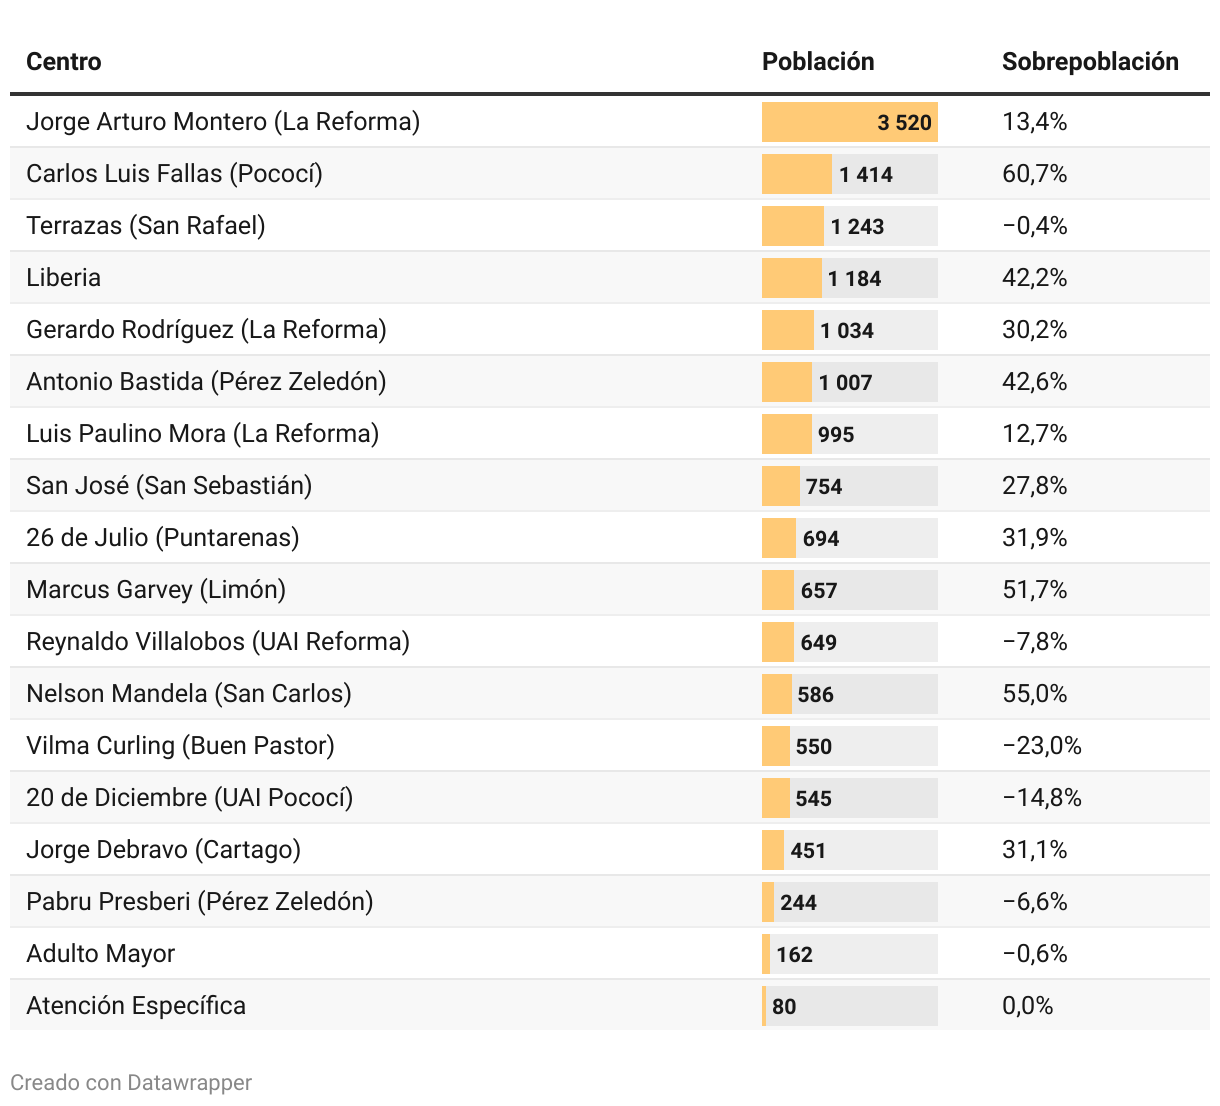The height and width of the screenshot is (1106, 1220).
Task: Click the Vilma Curling (Buen Pastor) name
Action: coord(180,746)
